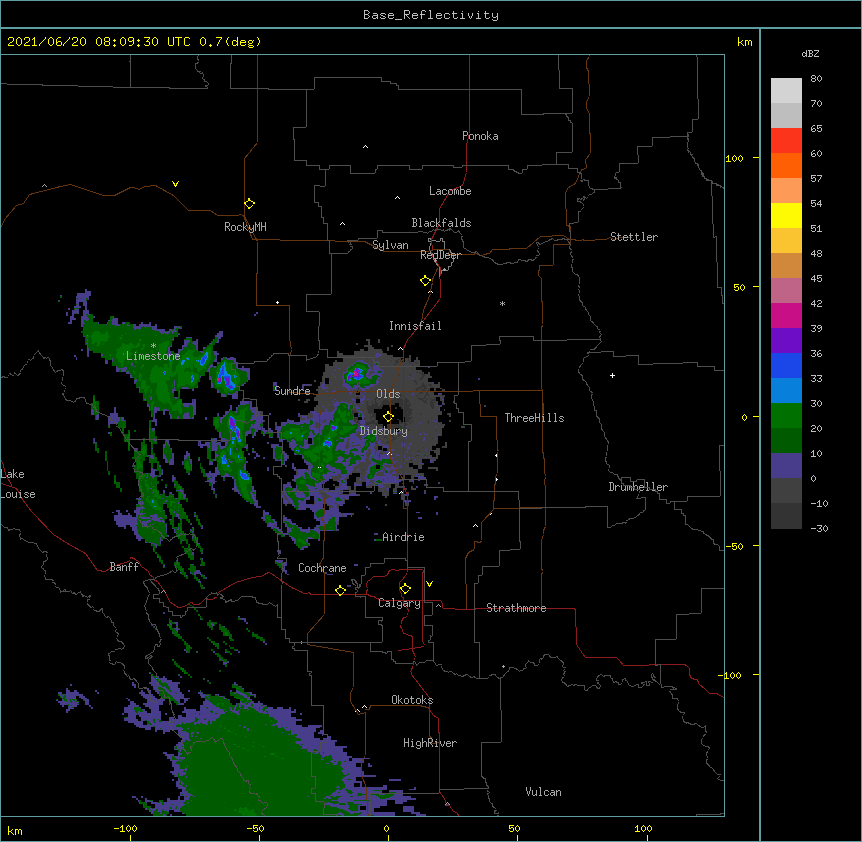
Task: Click the Strathmore label
Action: point(516,608)
